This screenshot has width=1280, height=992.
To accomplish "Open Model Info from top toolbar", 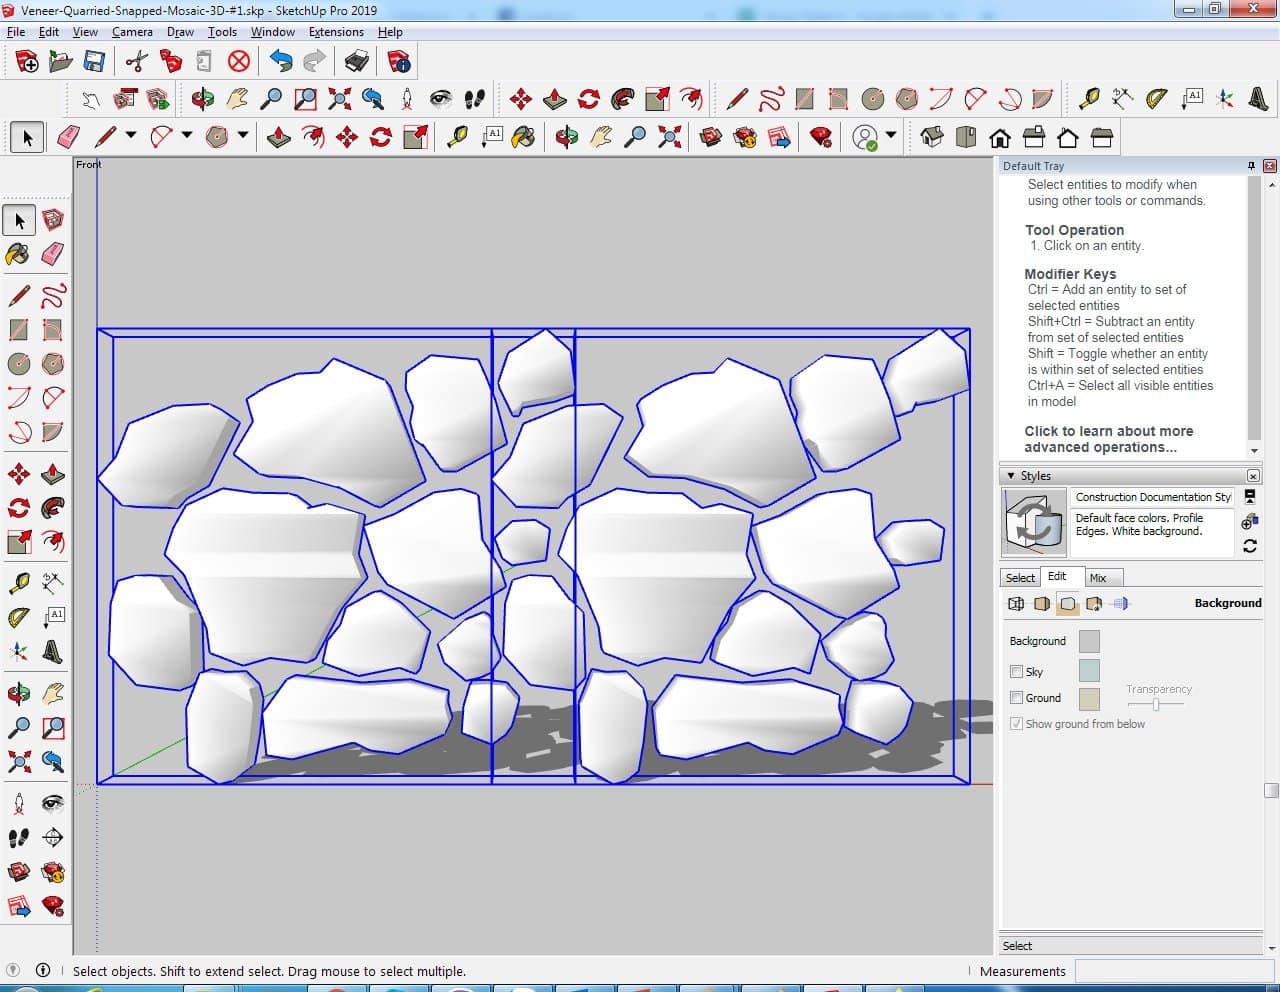I will pos(399,62).
